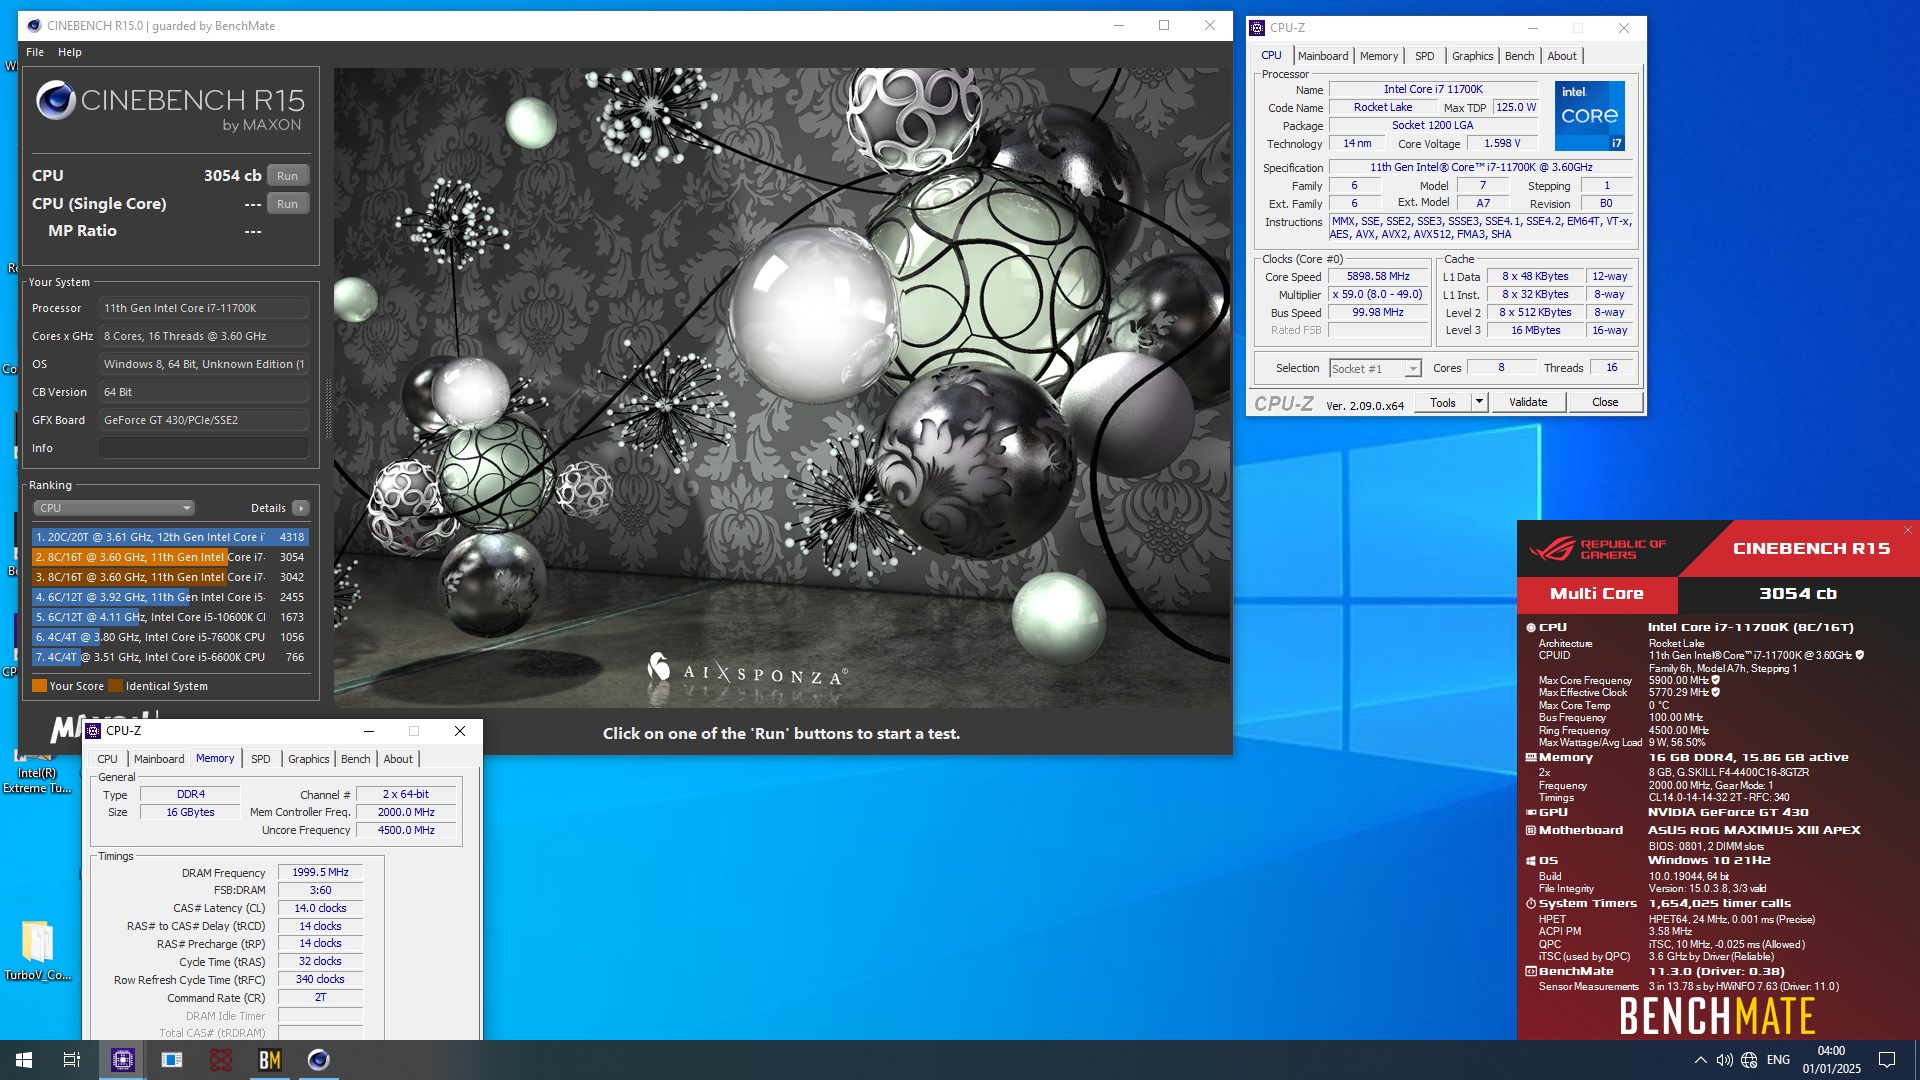Screen dimensions: 1920x1080
Task: Select ranking row i5-10600K 1673
Action: (170, 617)
